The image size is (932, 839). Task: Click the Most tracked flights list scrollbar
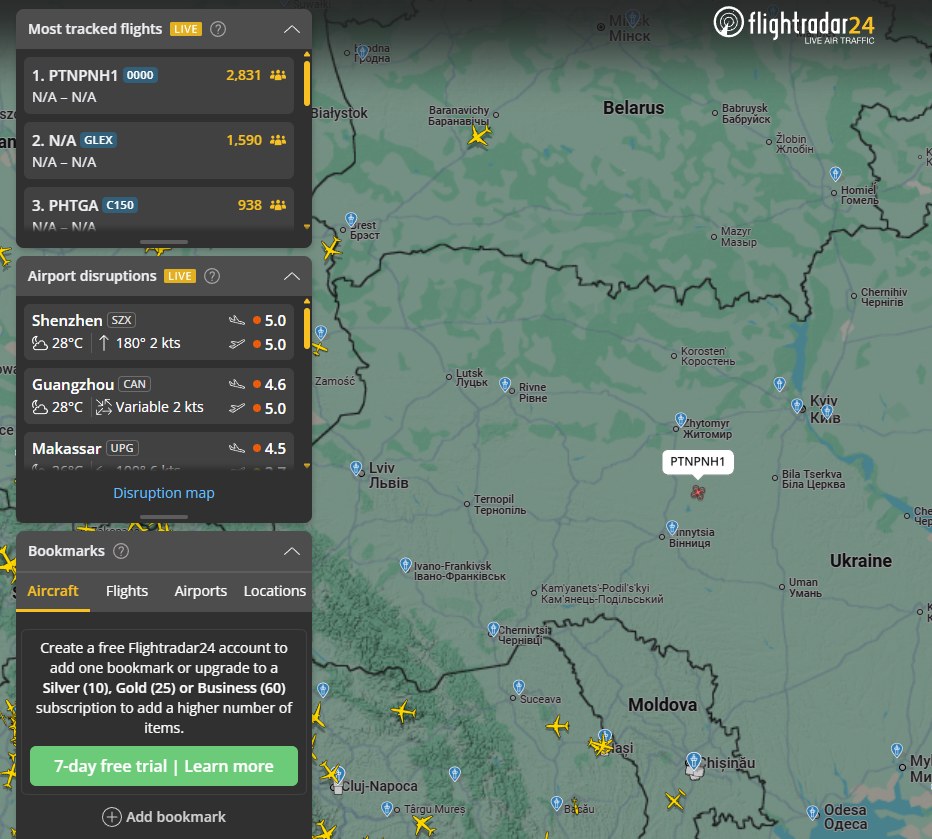[307, 83]
